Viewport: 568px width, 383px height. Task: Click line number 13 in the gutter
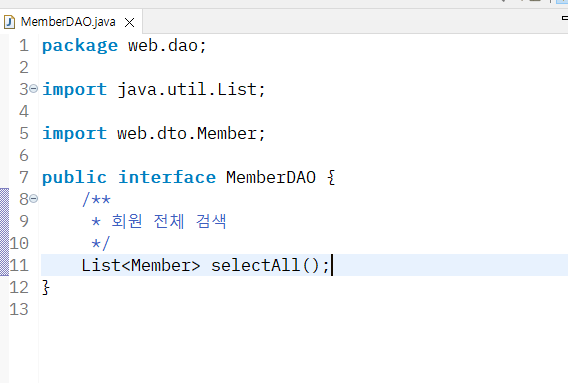pos(19,309)
